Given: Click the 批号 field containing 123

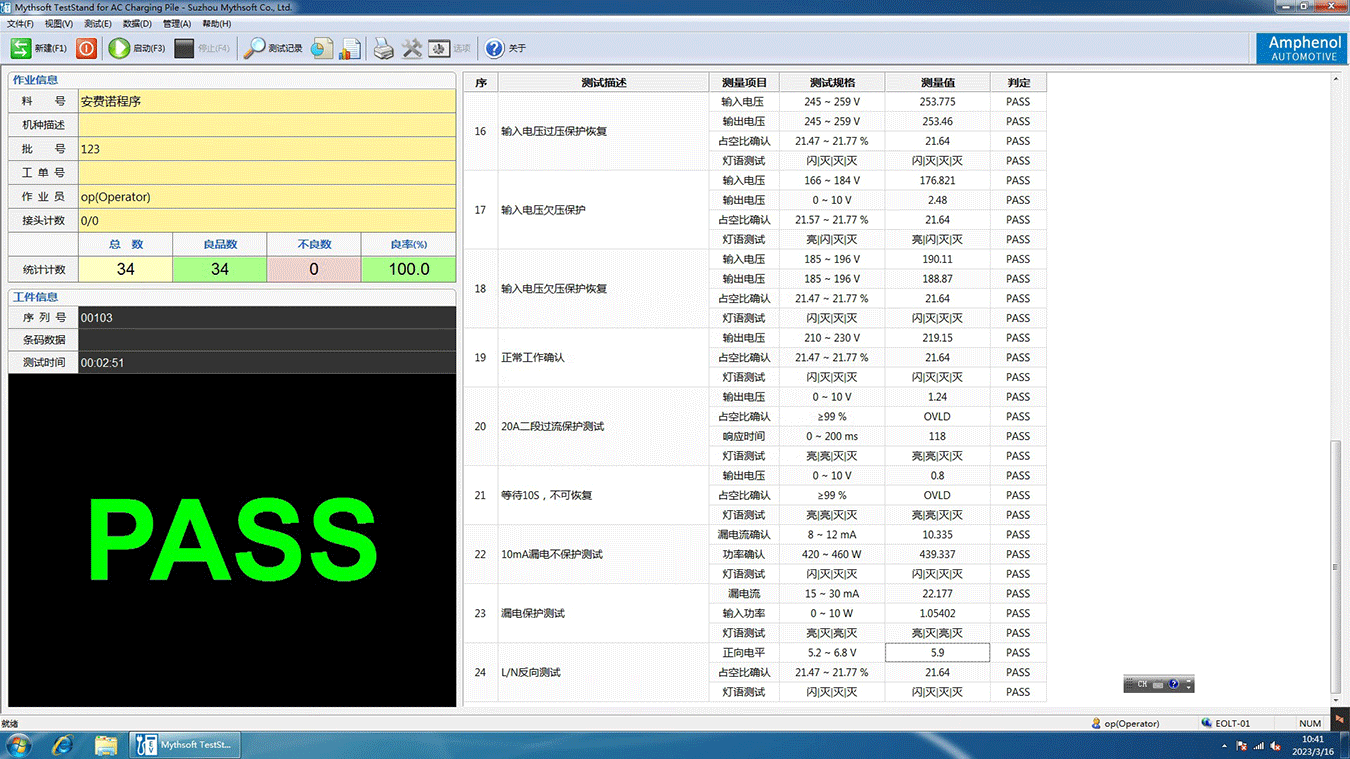Looking at the screenshot, I should pos(266,149).
